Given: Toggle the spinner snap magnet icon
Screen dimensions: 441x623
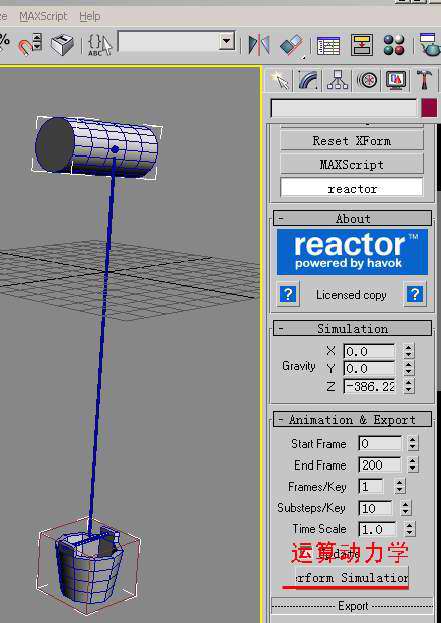Looking at the screenshot, I should (x=30, y=44).
